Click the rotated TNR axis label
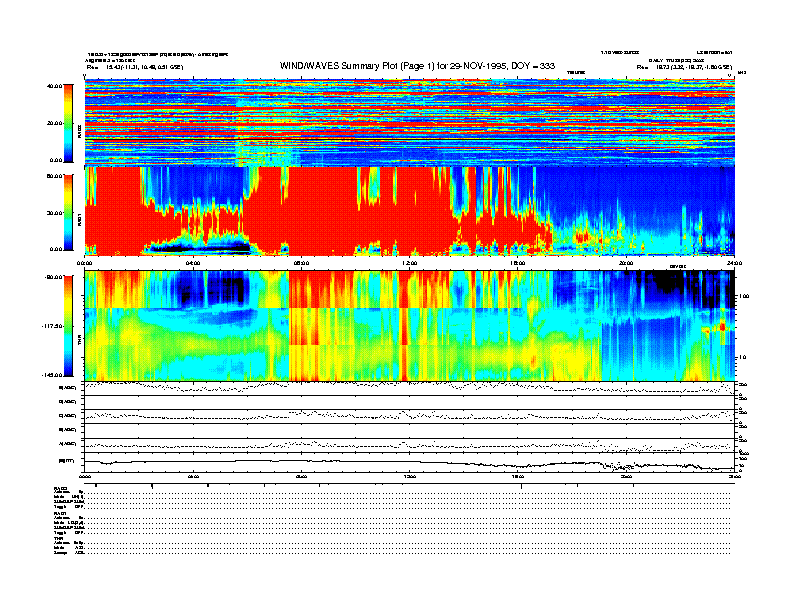792x612 pixels. 79,342
